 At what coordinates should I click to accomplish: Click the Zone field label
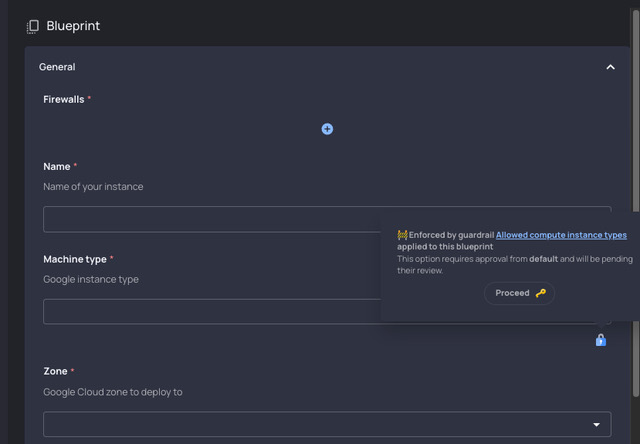pyautogui.click(x=55, y=371)
